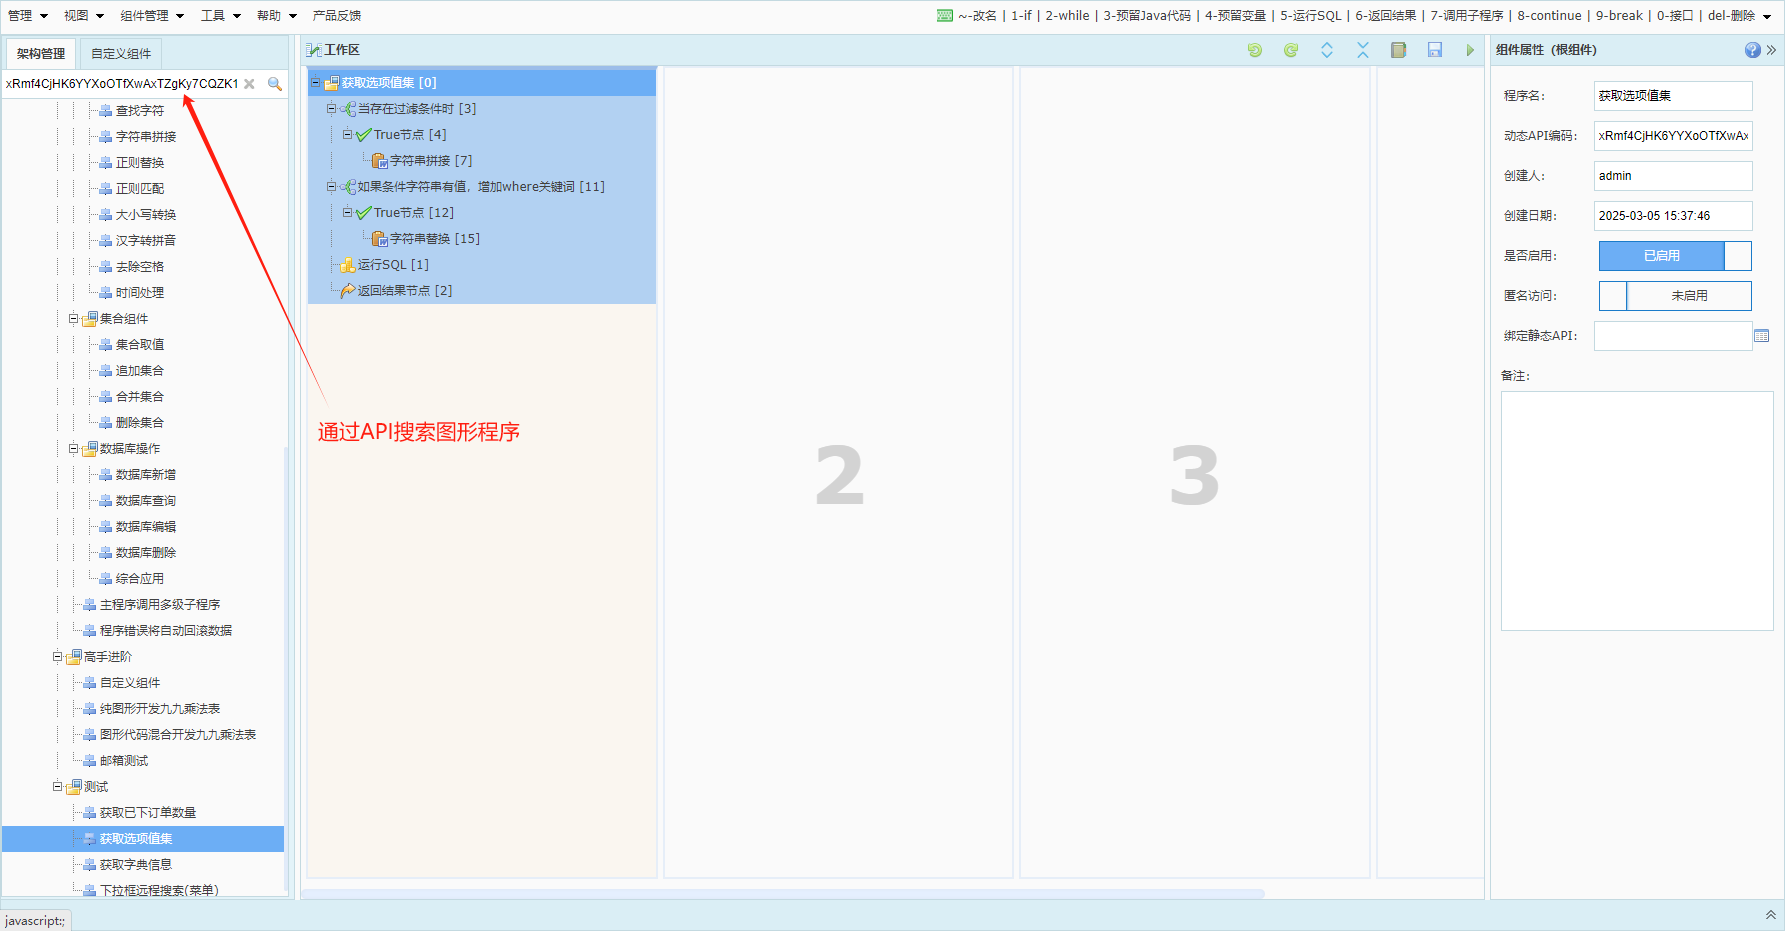The height and width of the screenshot is (931, 1785).
Task: Click the del-删除 shortcut
Action: [1731, 15]
